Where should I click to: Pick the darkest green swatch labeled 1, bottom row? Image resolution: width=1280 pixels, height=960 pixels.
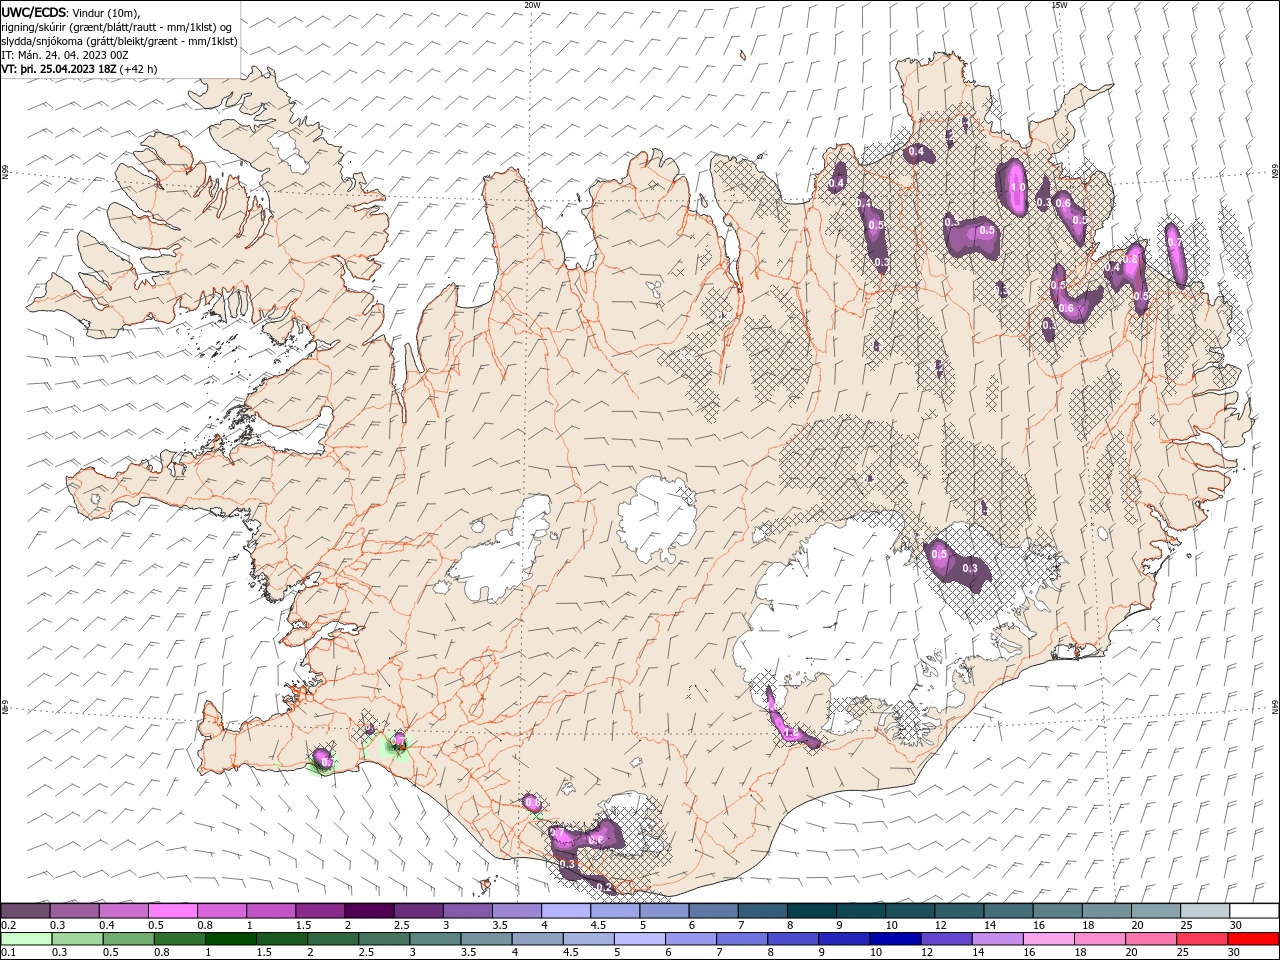pos(230,939)
